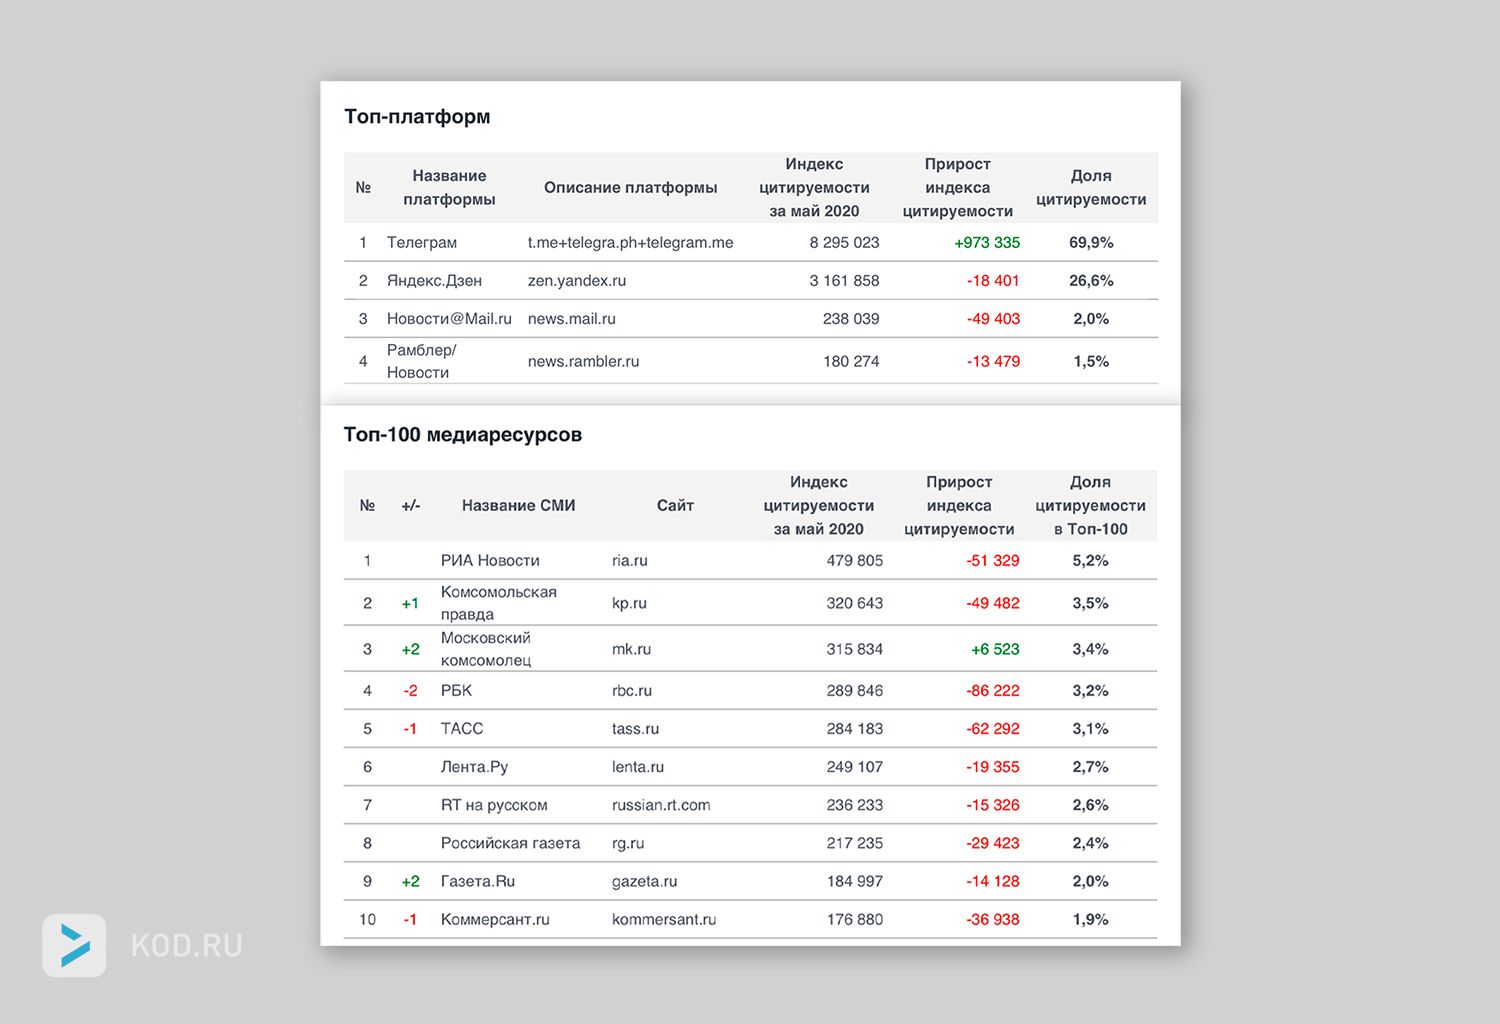
Task: Click the Топ-100 медиаресурсов heading
Action: [x=462, y=435]
